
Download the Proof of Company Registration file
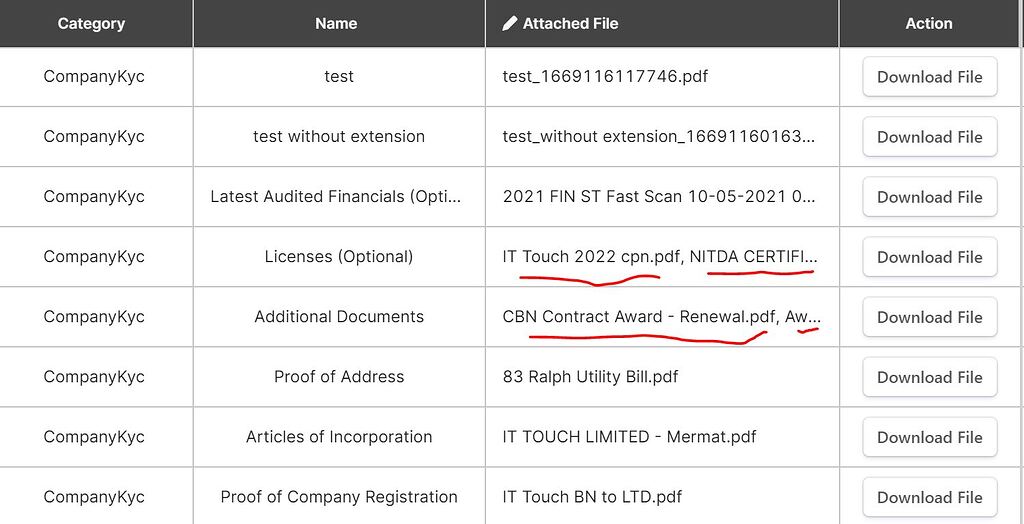click(x=929, y=497)
